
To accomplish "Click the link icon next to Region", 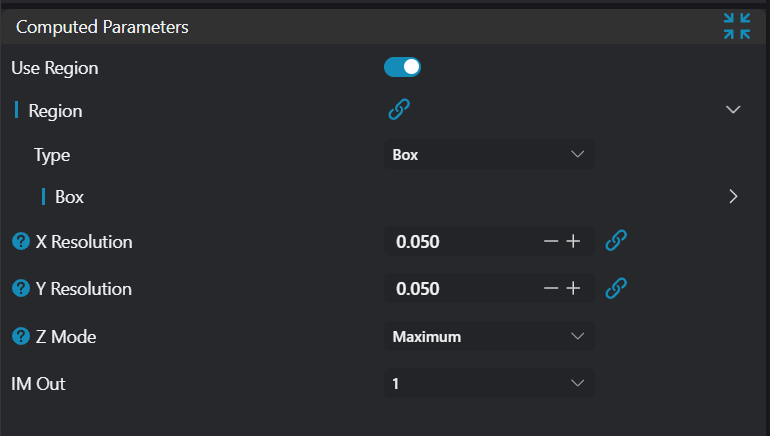I will [x=399, y=110].
